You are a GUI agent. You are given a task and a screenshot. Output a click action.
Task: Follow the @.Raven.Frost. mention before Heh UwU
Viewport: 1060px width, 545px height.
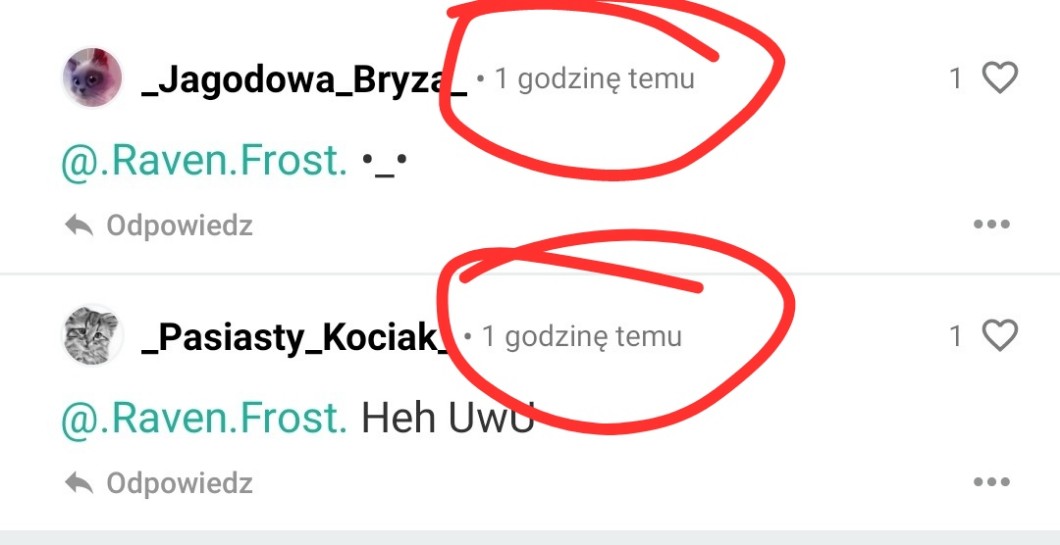click(204, 419)
